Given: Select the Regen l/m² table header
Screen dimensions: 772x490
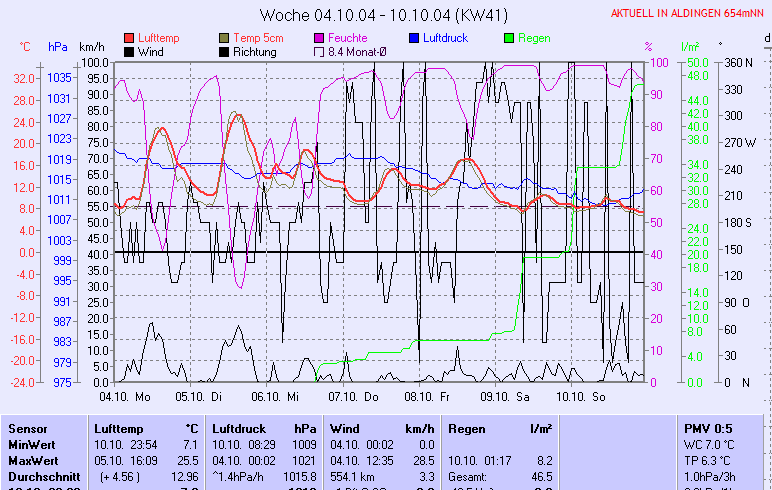Looking at the screenshot, I should pos(500,428).
